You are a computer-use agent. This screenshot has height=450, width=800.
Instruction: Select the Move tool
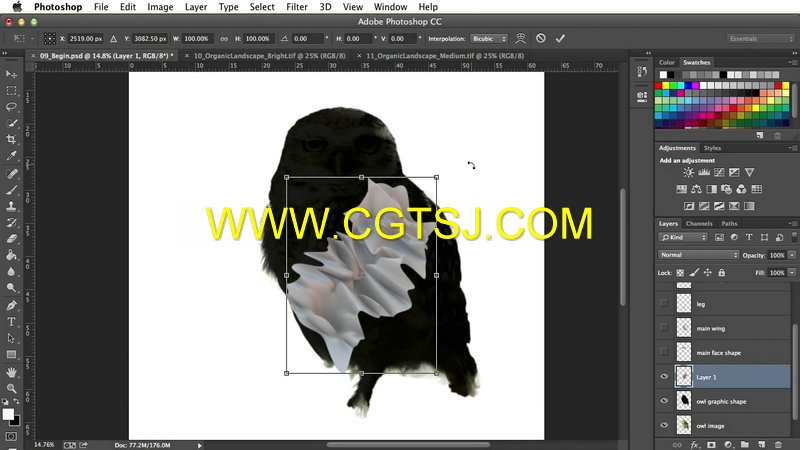tap(11, 74)
